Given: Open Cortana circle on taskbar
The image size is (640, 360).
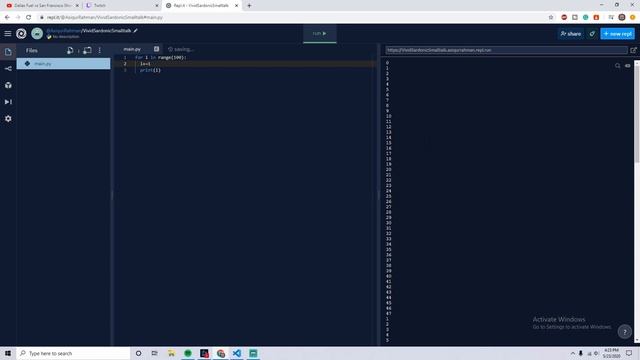Looking at the screenshot, I should click(138, 353).
